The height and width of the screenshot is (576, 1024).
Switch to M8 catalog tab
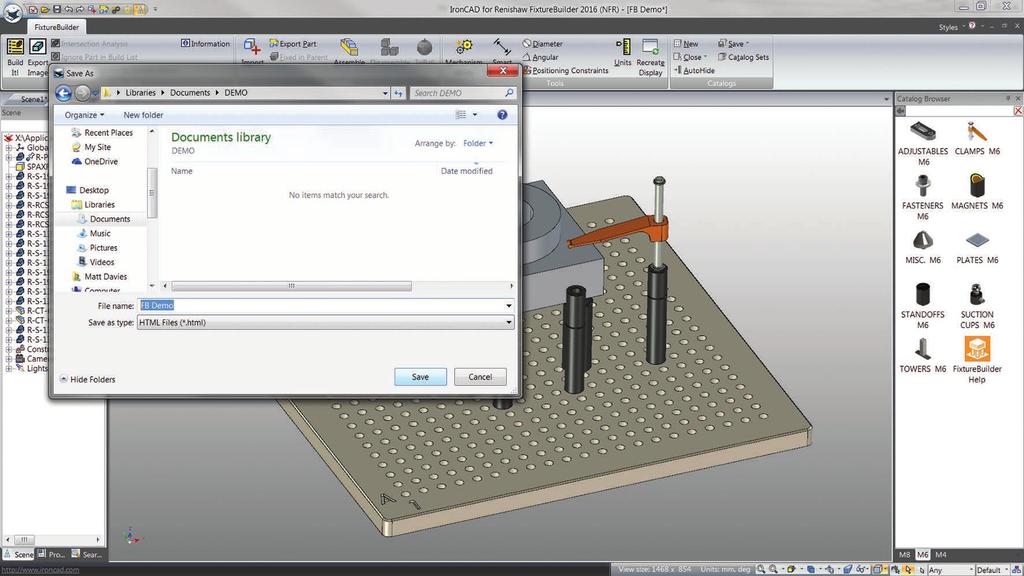click(x=904, y=554)
